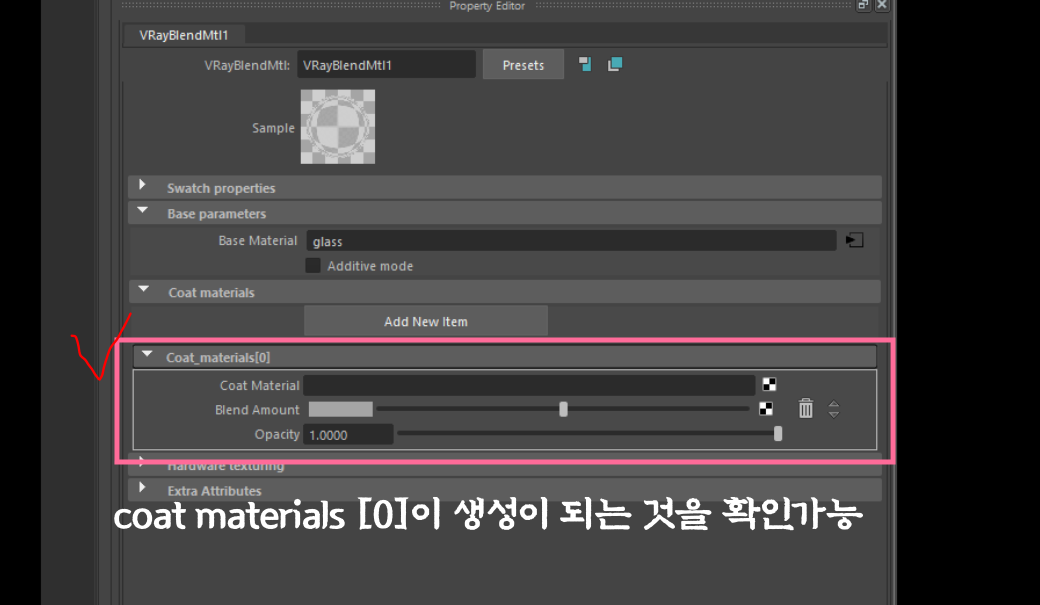Click the "VRayBlendMtl:" label
Image resolution: width=1040 pixels, height=605 pixels.
point(247,65)
